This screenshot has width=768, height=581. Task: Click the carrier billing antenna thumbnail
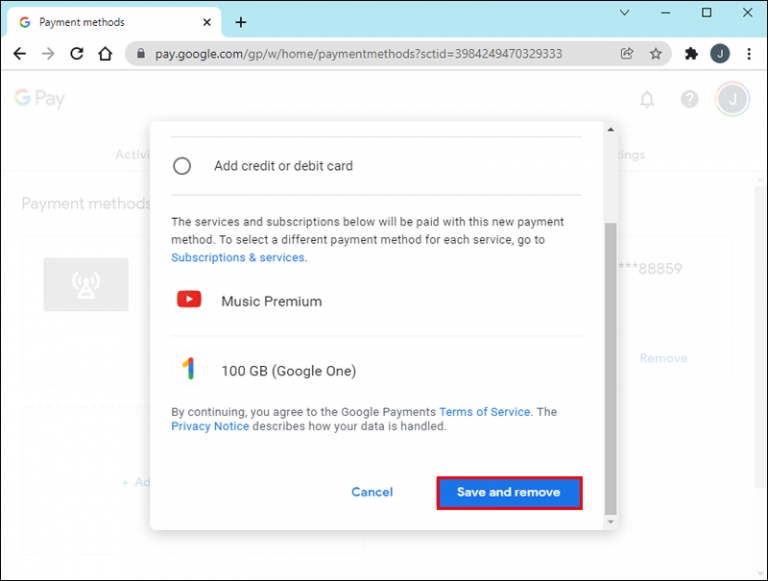86,285
